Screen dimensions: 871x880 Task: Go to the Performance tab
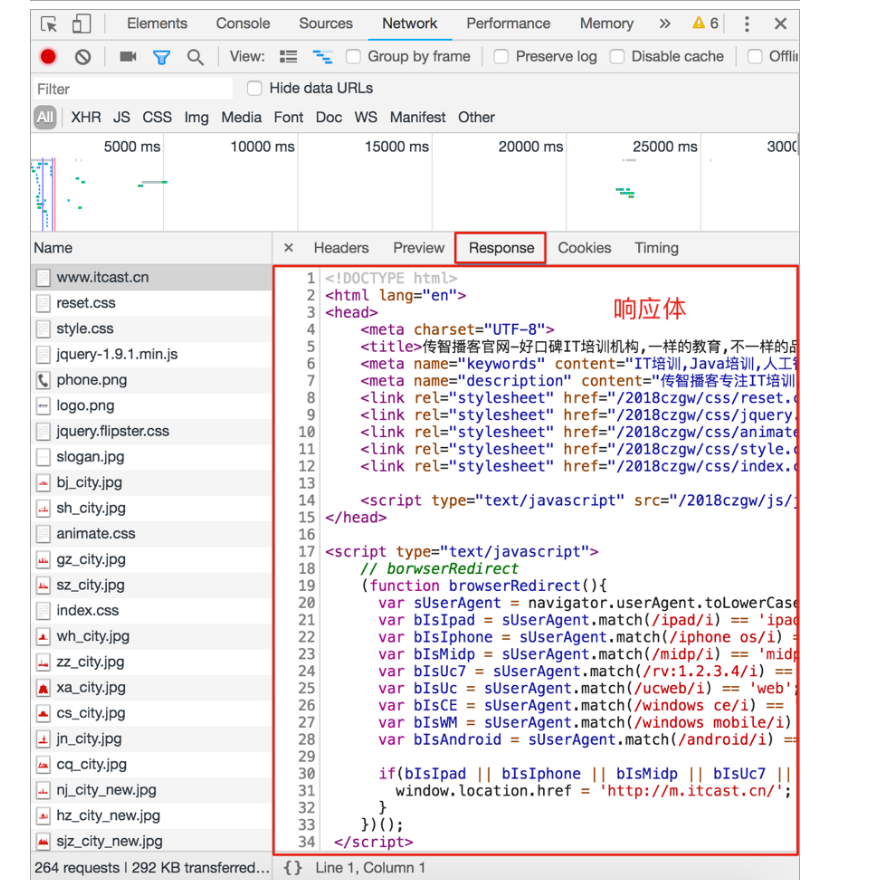point(508,24)
